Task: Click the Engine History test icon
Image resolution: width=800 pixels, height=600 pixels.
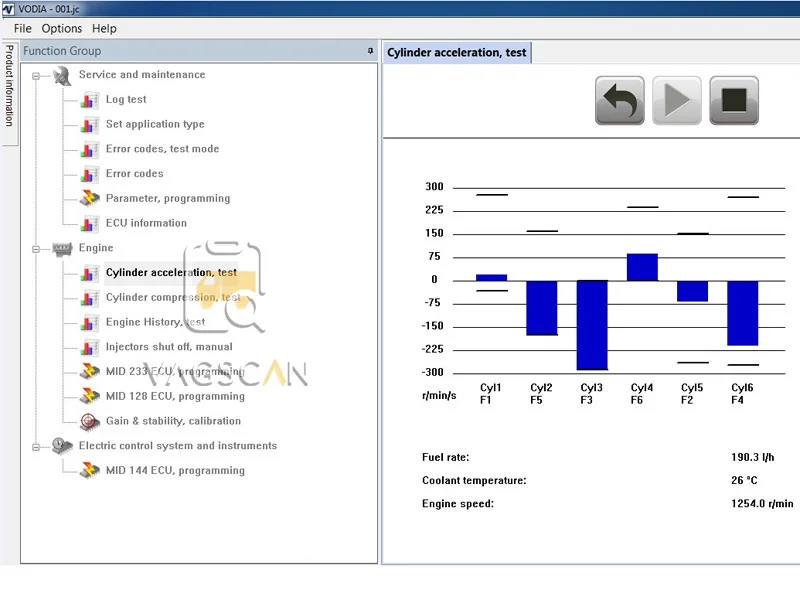Action: point(89,322)
